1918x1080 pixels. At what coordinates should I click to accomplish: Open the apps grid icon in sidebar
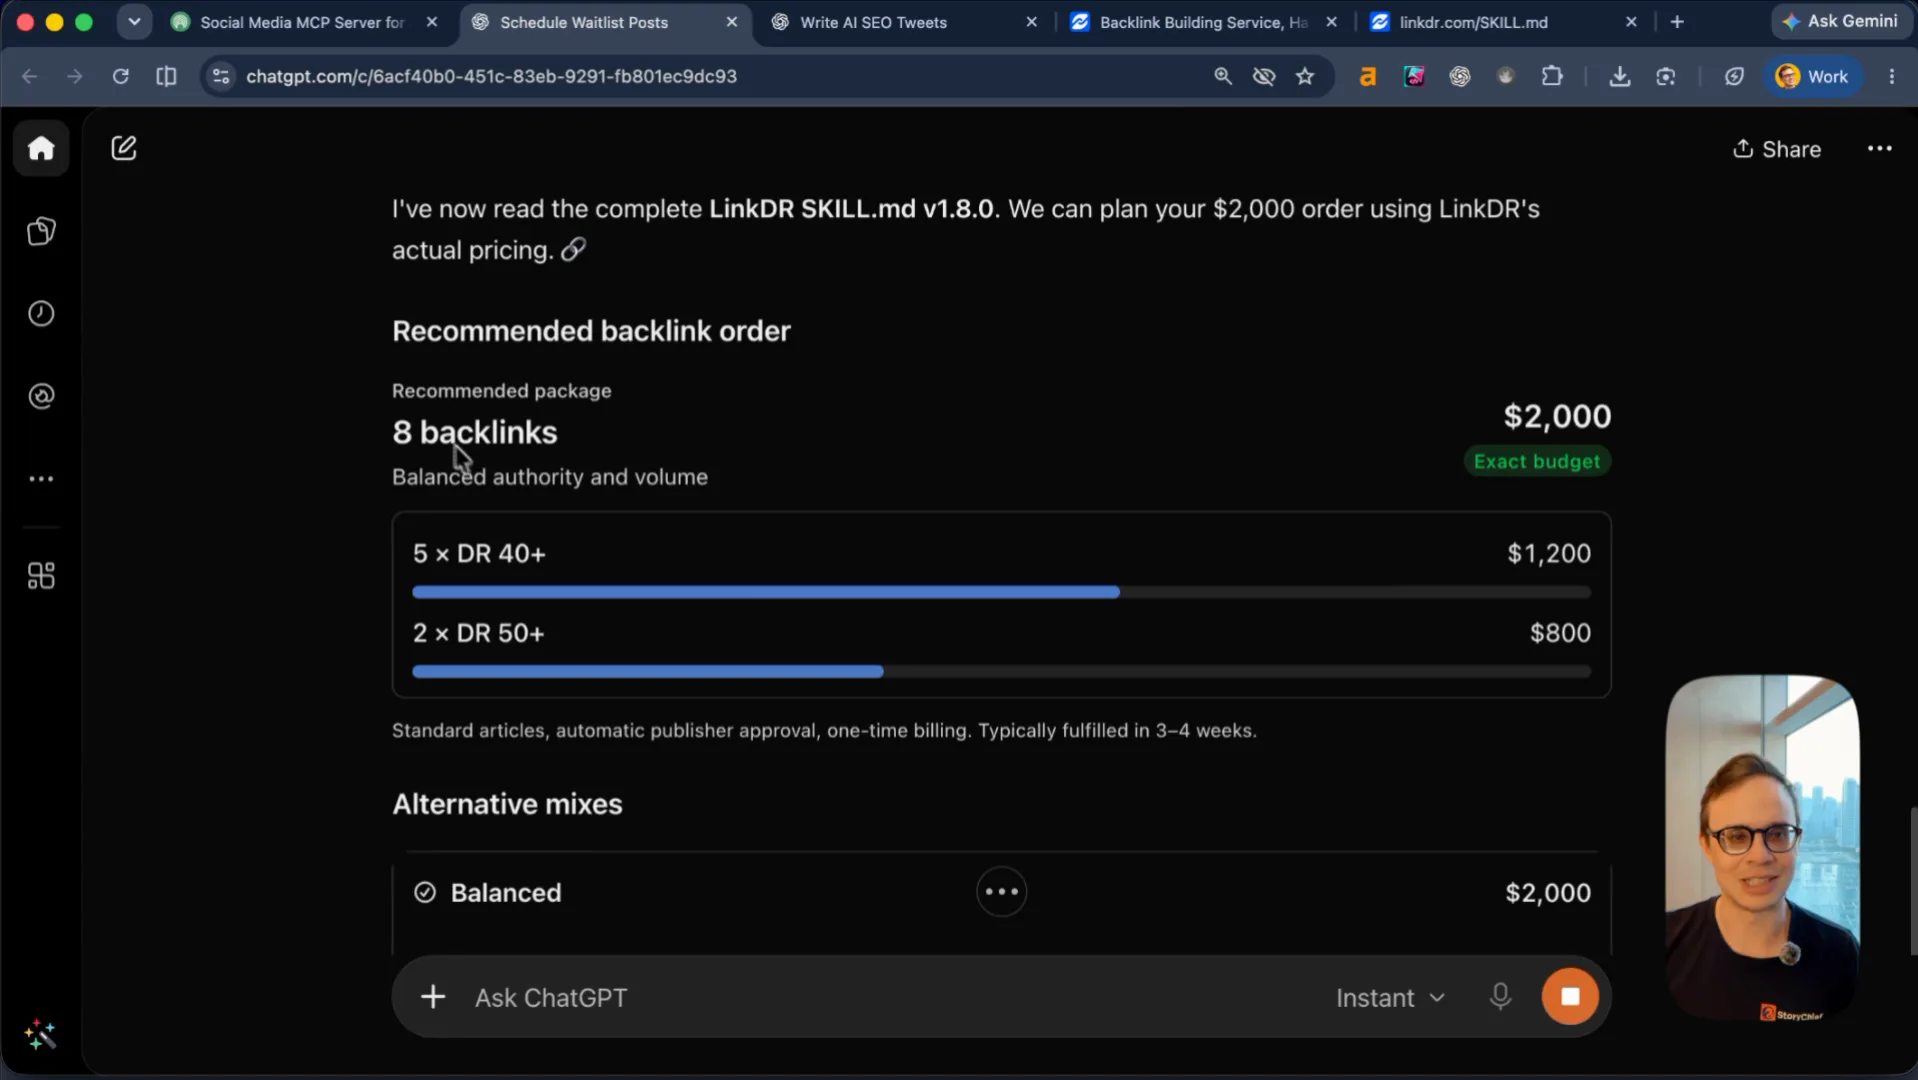tap(41, 575)
